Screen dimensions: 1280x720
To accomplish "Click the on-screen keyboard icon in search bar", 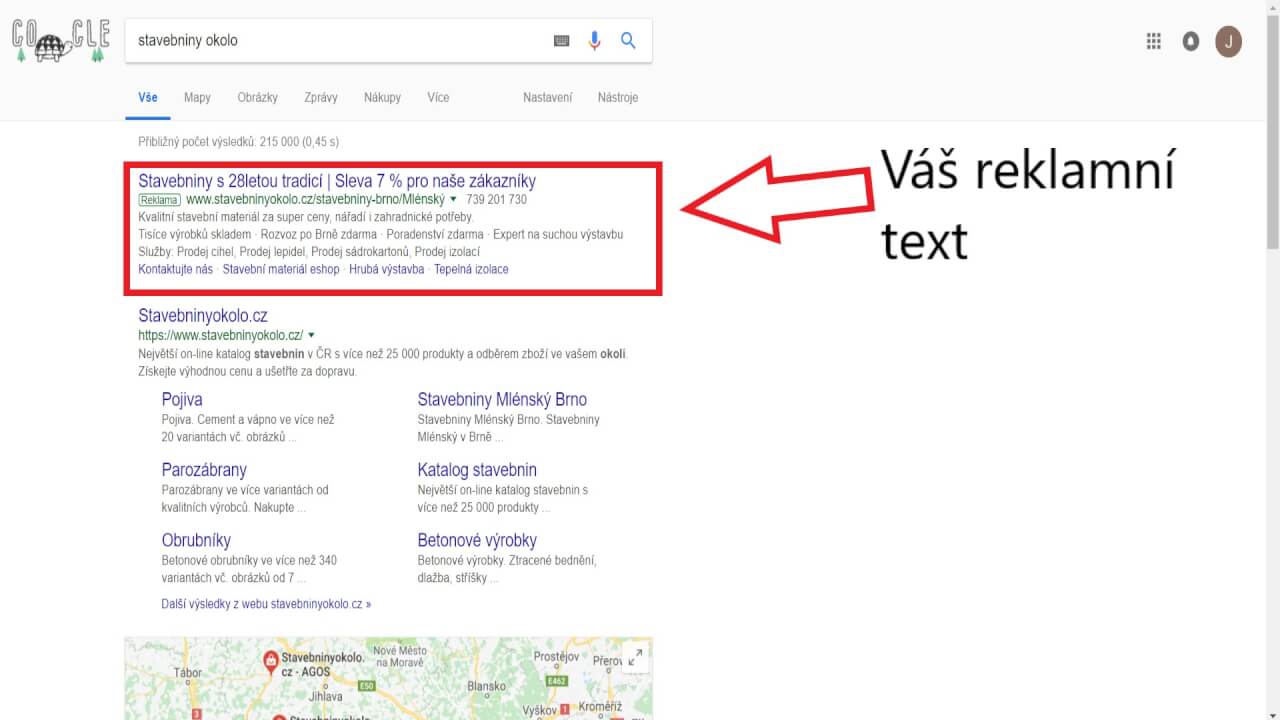I will (x=561, y=40).
